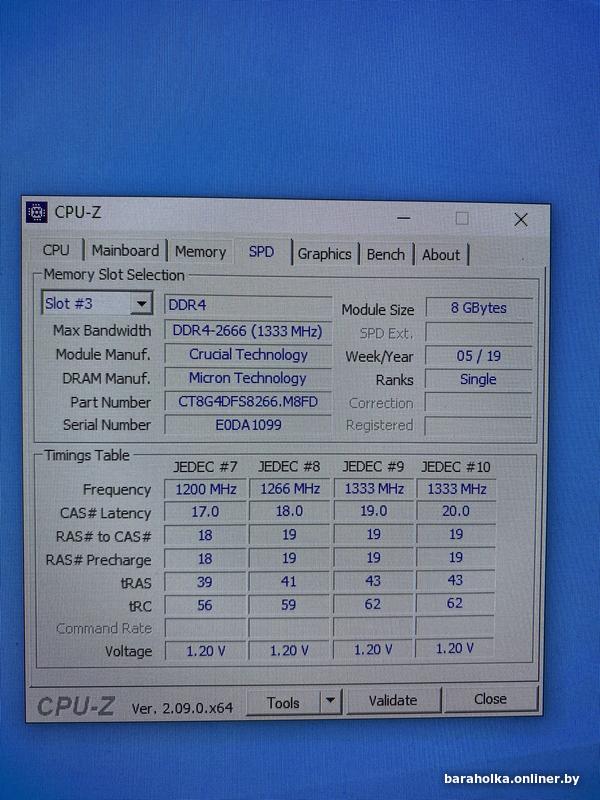The width and height of the screenshot is (600, 800).
Task: Click CAS# Latency 20.0 cell
Action: coord(456,511)
